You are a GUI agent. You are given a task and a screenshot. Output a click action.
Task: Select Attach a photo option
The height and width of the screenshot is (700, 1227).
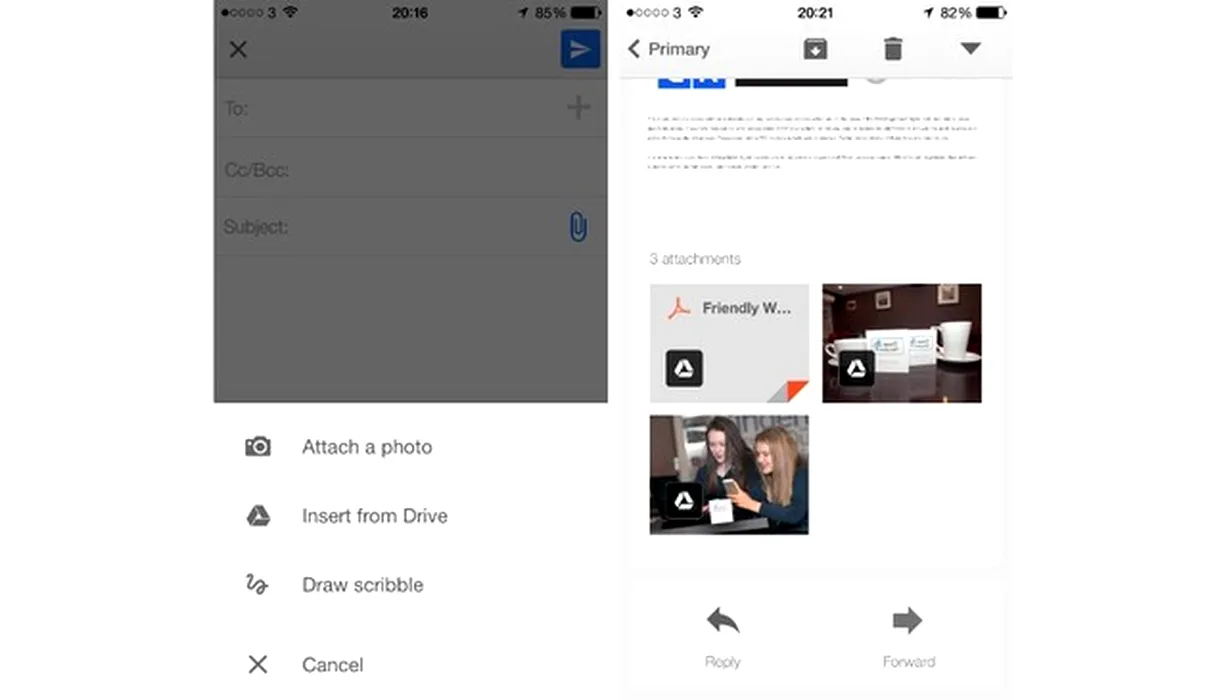(366, 447)
